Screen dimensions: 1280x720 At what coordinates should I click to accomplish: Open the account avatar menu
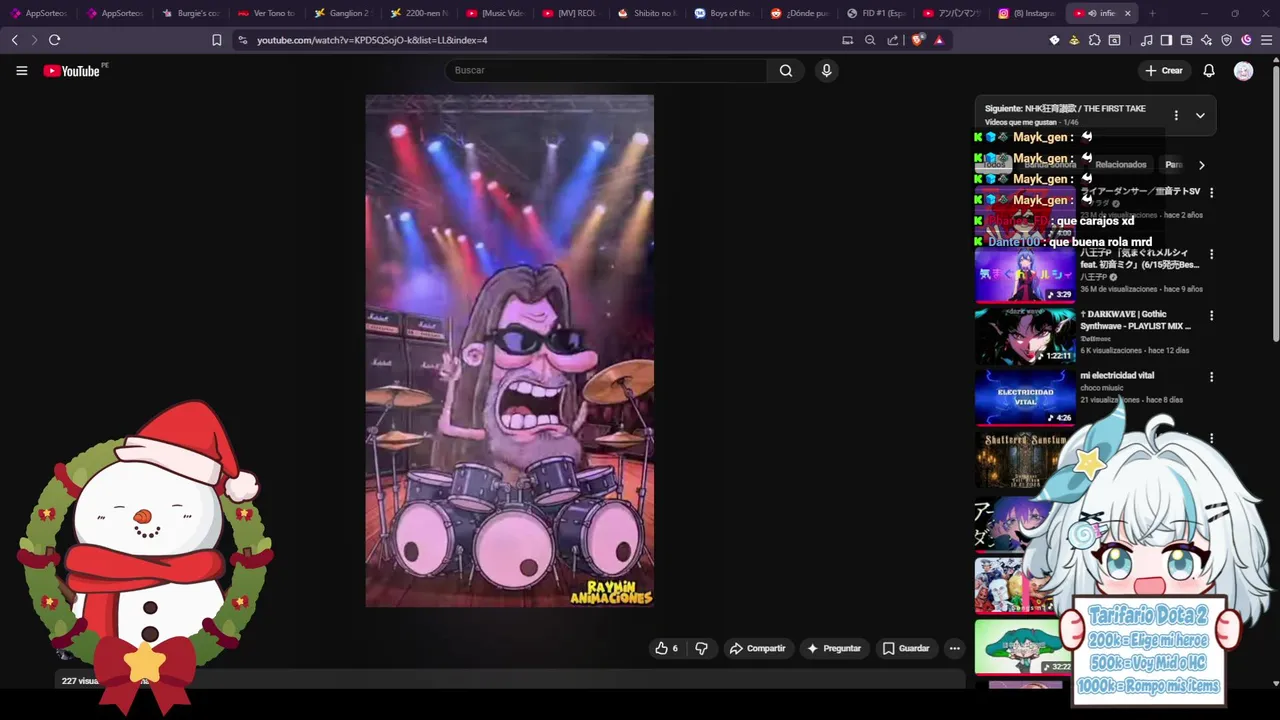click(1243, 71)
